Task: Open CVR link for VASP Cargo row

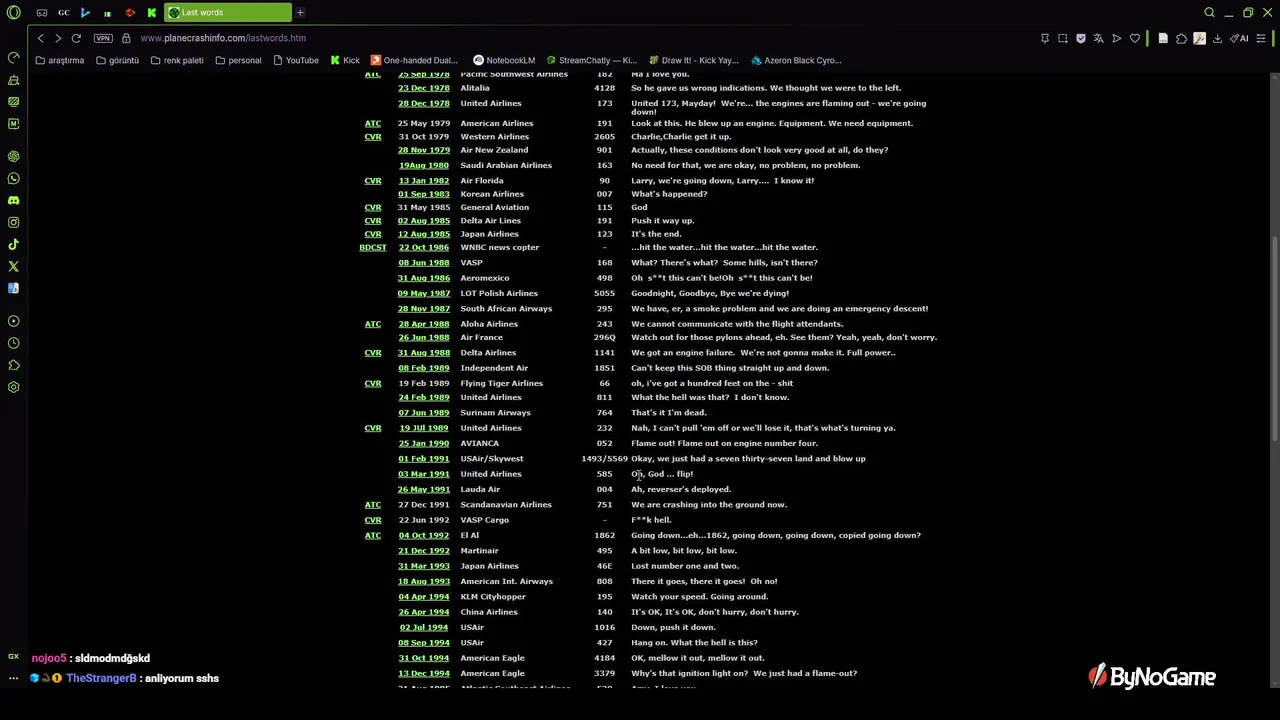Action: pyautogui.click(x=373, y=520)
